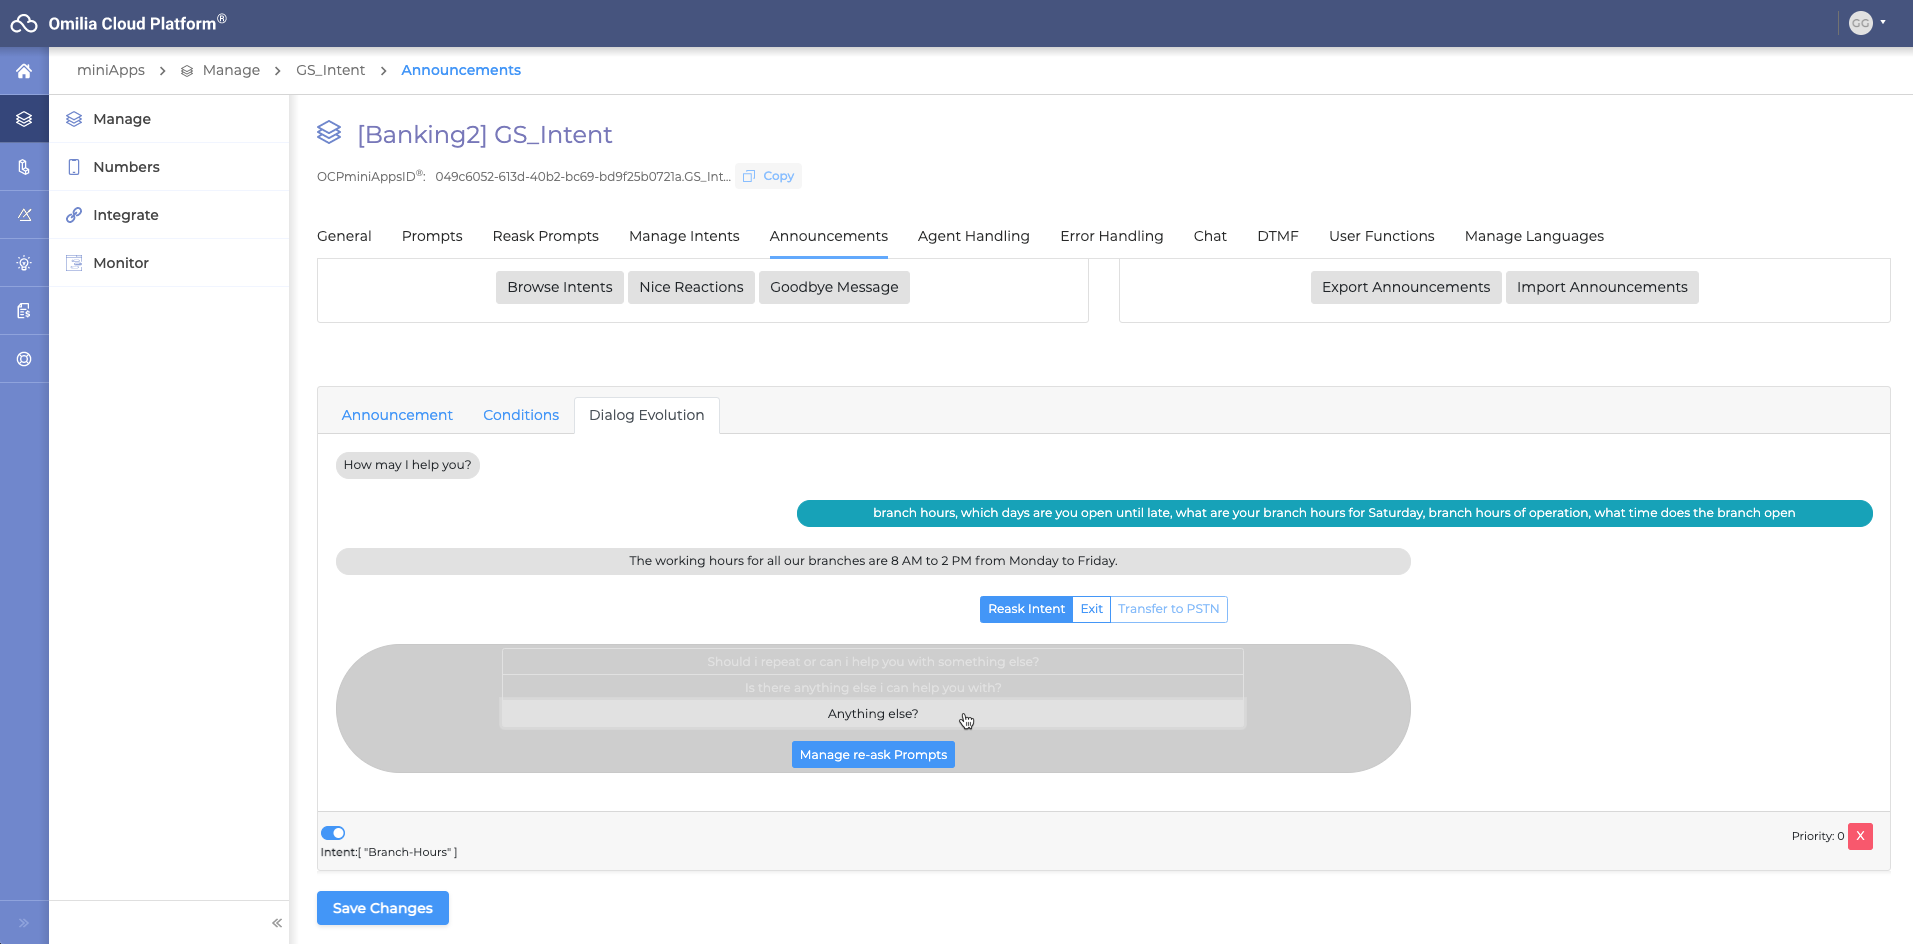The height and width of the screenshot is (945, 1913).
Task: Click Goodbye Message button
Action: point(834,287)
